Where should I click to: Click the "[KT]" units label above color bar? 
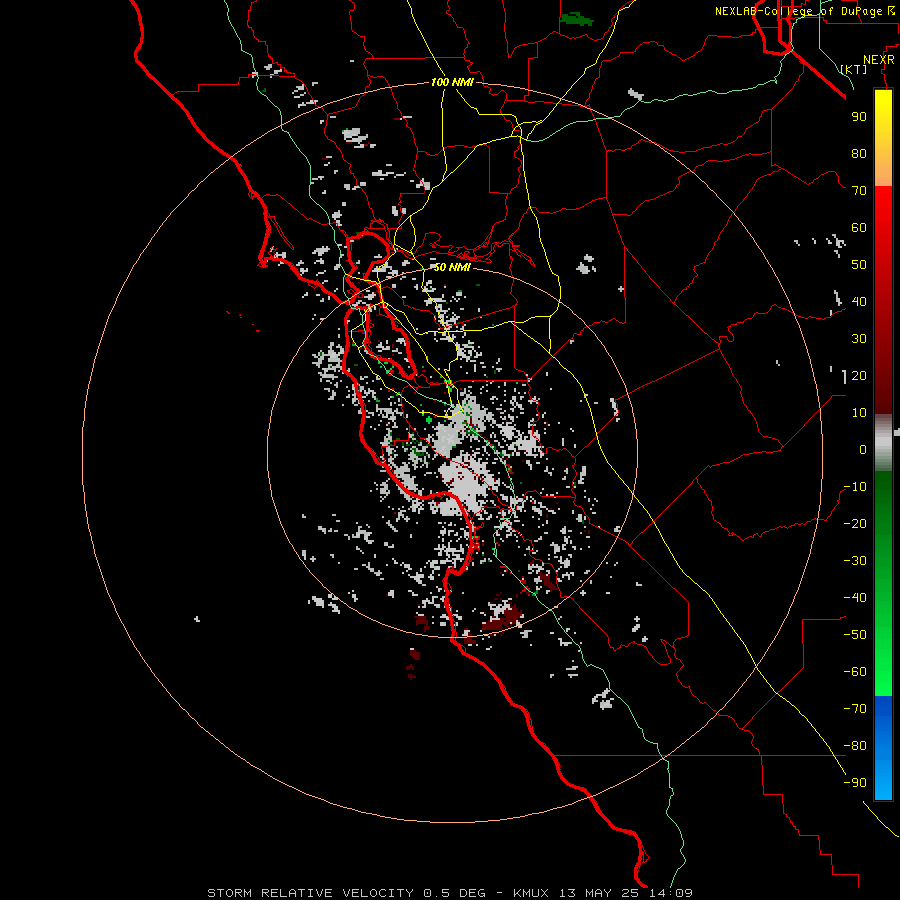(853, 69)
